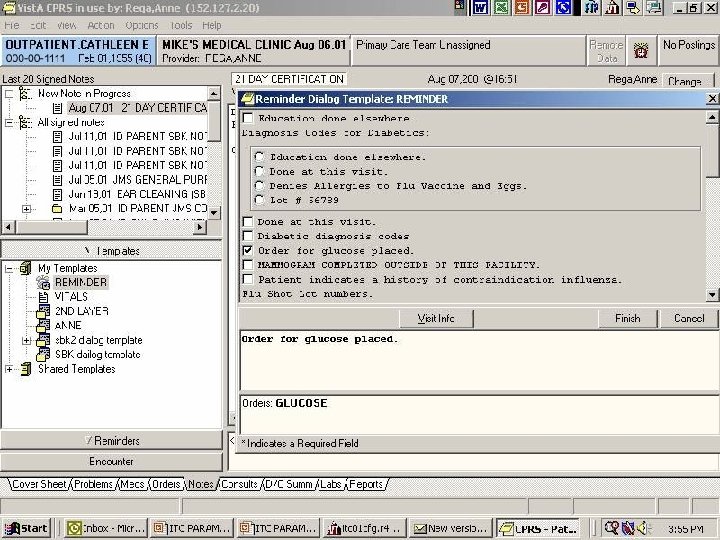Switch to the Labs tab
This screenshot has width=720, height=540.
331,484
